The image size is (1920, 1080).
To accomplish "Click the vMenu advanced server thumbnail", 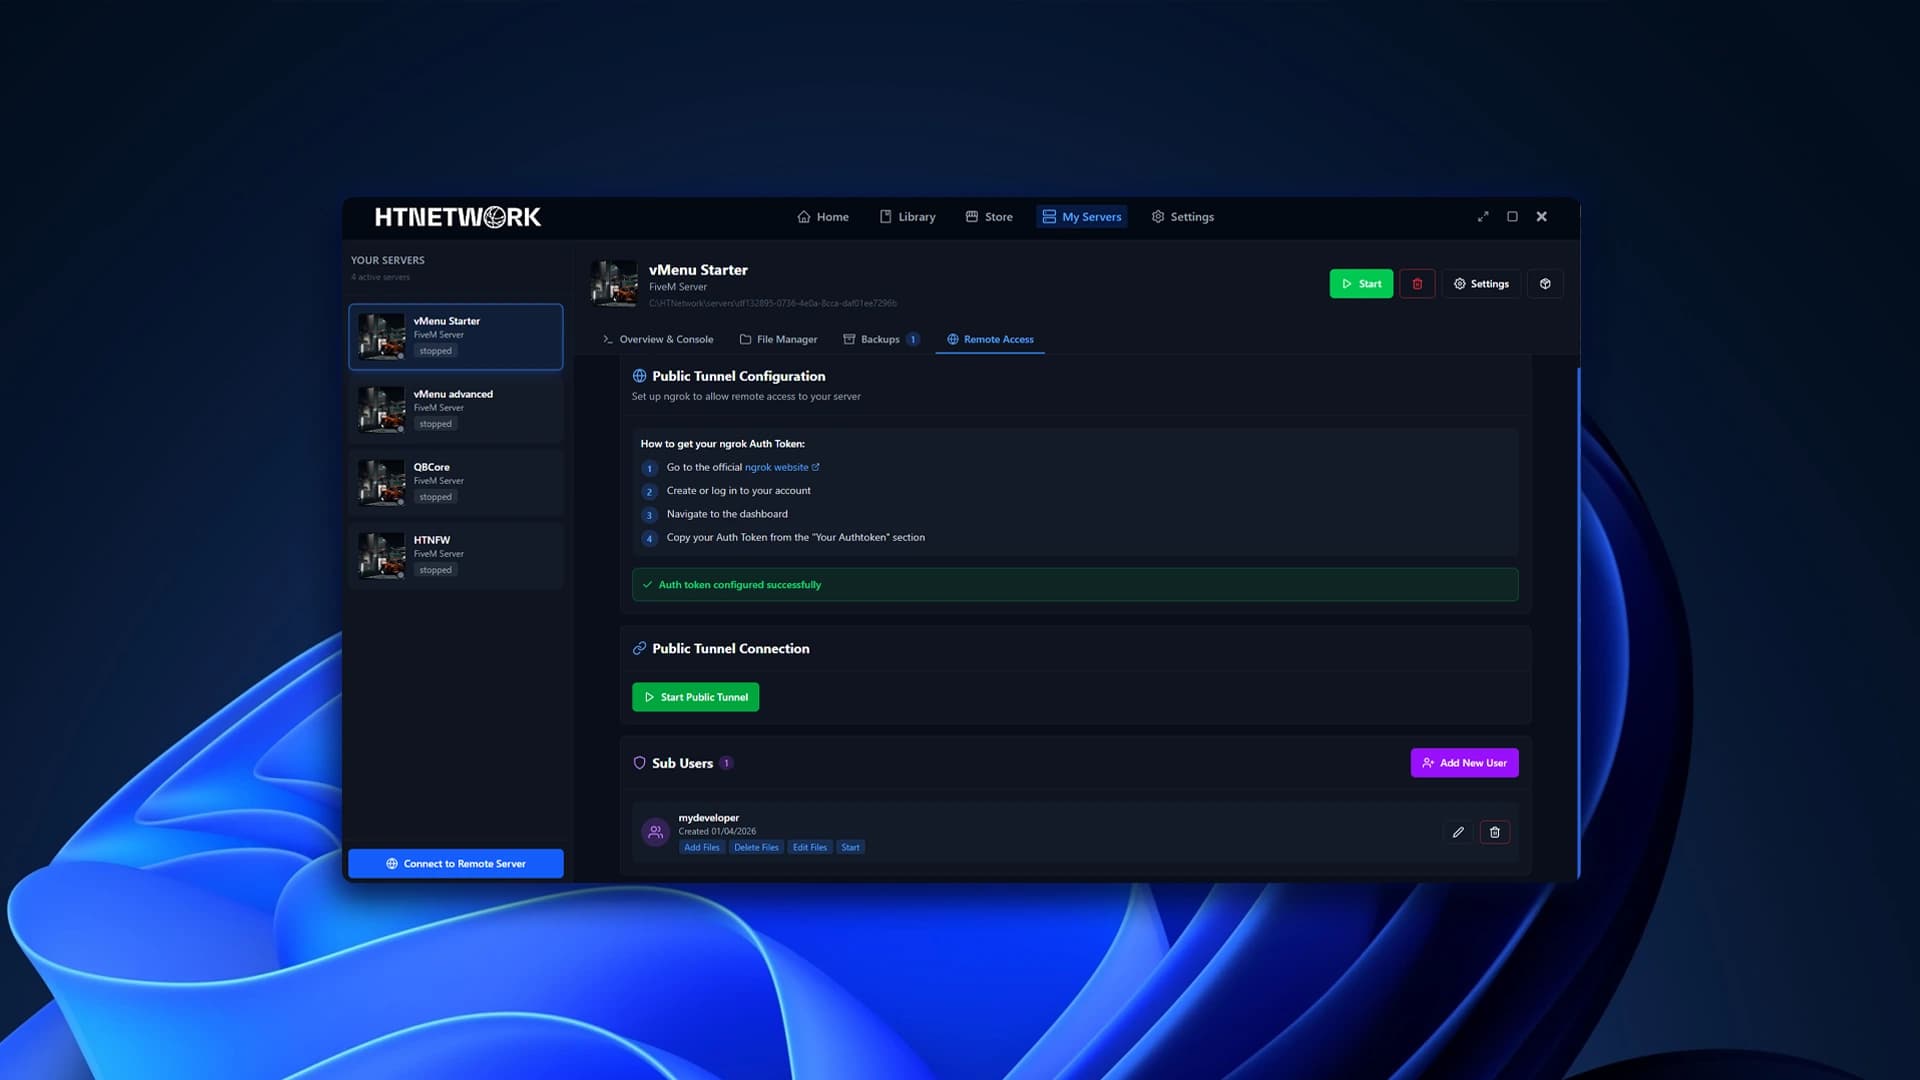I will (x=381, y=409).
